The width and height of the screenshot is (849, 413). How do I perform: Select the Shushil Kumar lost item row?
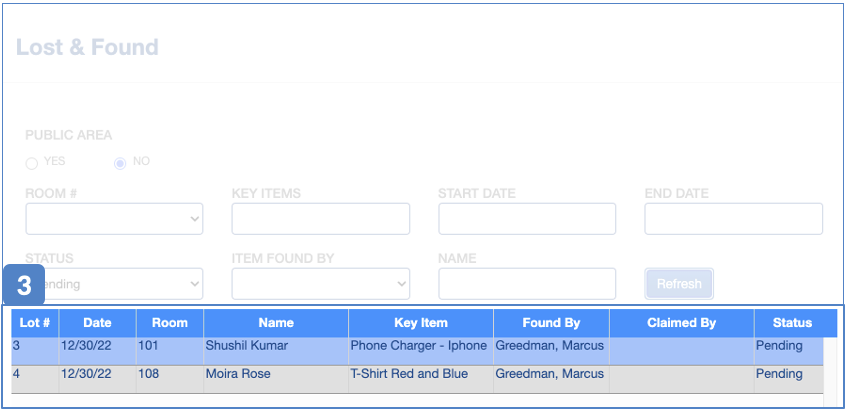pyautogui.click(x=246, y=346)
